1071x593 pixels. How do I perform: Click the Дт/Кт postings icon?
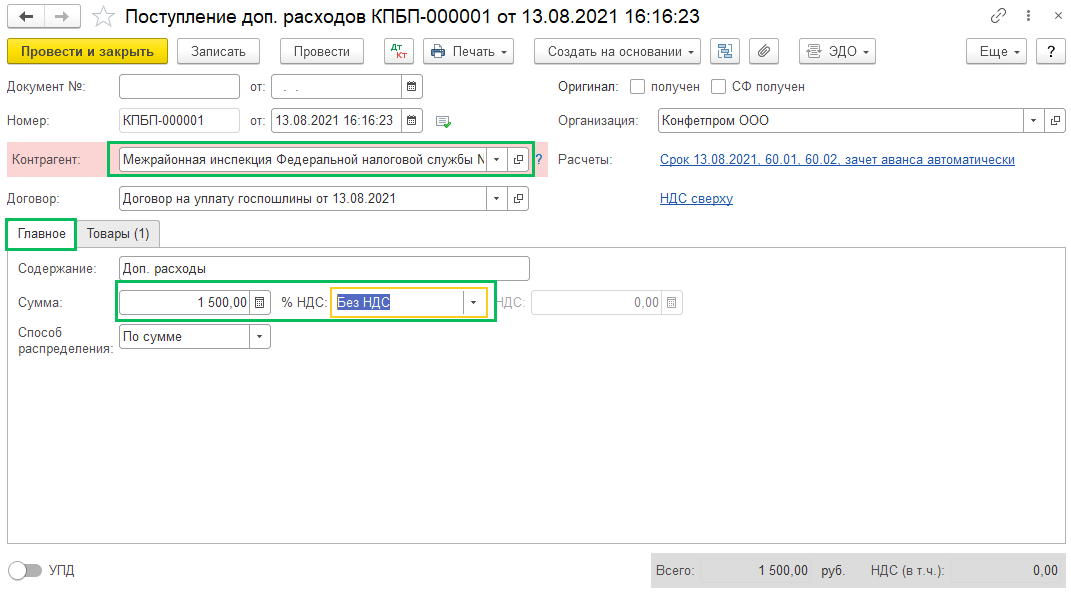pos(398,52)
